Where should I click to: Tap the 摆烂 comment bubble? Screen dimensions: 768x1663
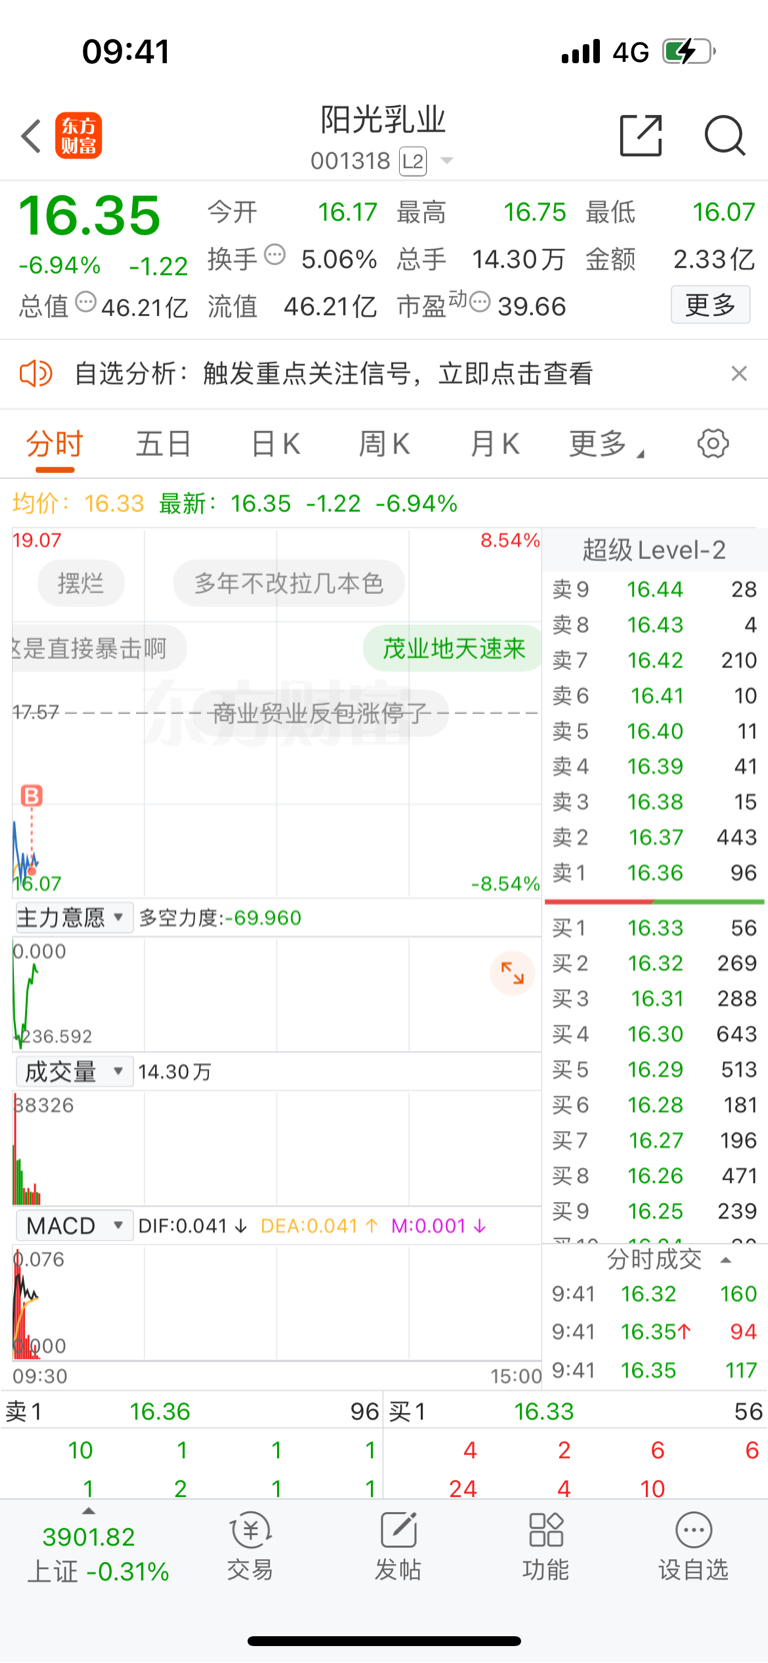pos(81,583)
